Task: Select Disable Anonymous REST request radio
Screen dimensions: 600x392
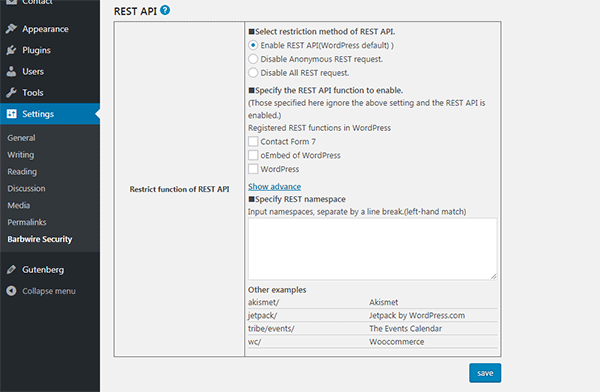Action: [x=253, y=59]
